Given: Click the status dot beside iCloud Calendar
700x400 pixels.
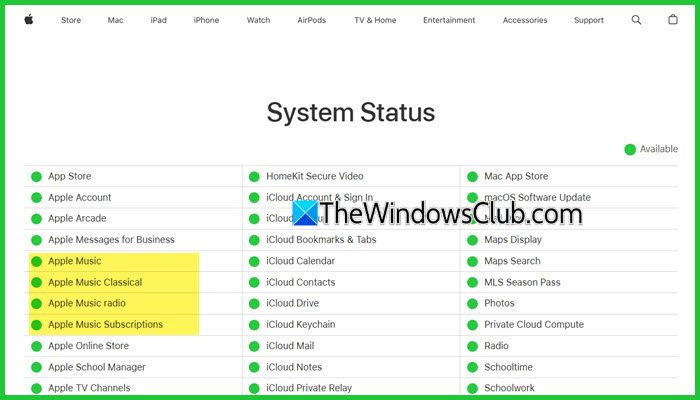Looking at the screenshot, I should pyautogui.click(x=254, y=261).
